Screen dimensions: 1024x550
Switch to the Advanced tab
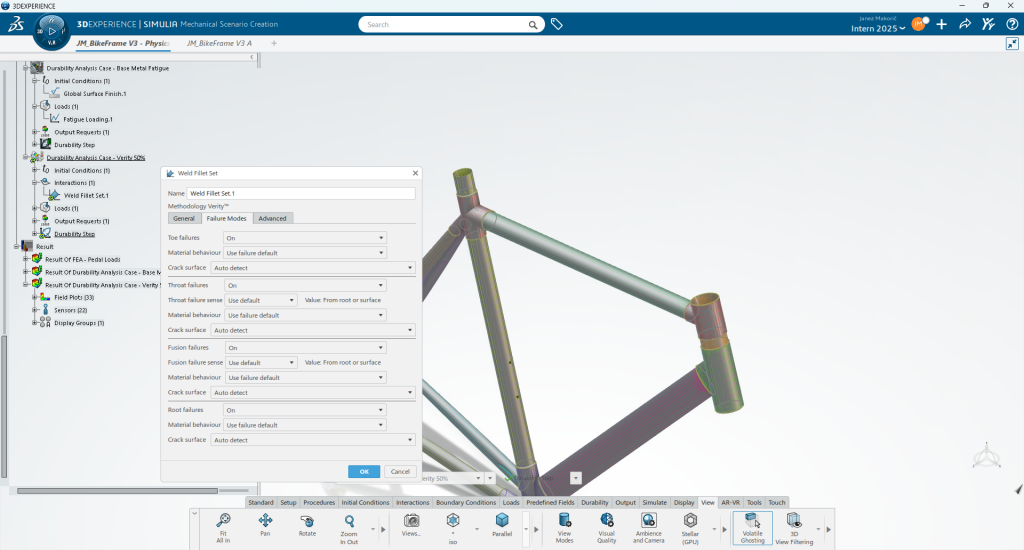pyautogui.click(x=271, y=218)
